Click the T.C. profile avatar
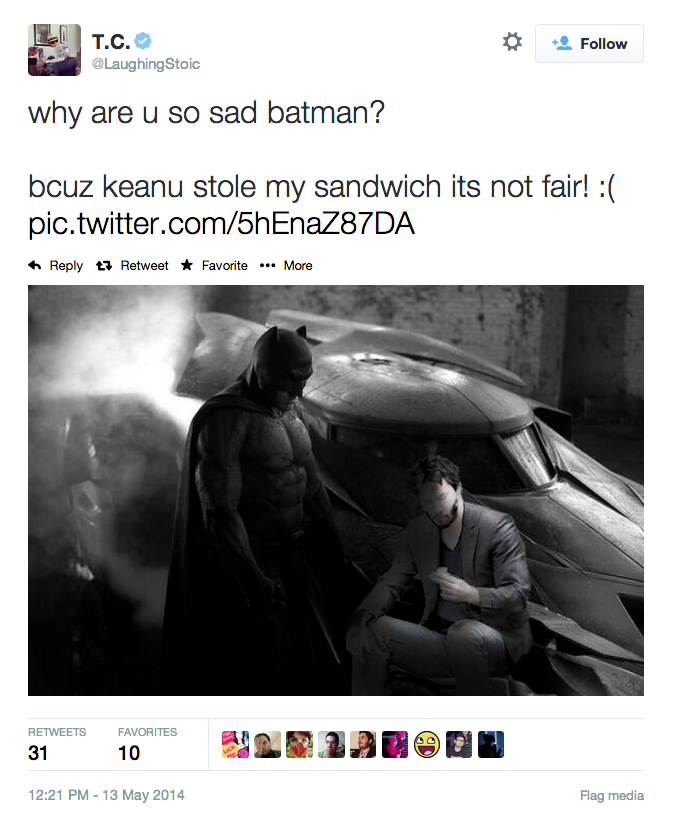The height and width of the screenshot is (821, 677). (x=54, y=49)
